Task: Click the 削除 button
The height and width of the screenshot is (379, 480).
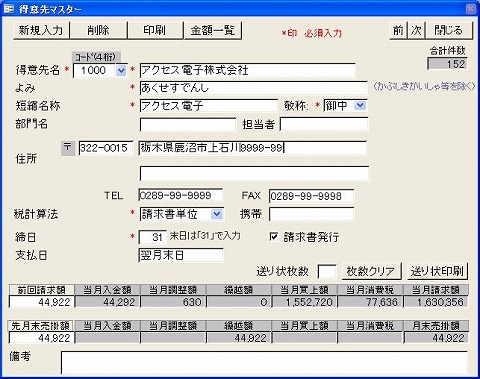Action: [x=99, y=30]
